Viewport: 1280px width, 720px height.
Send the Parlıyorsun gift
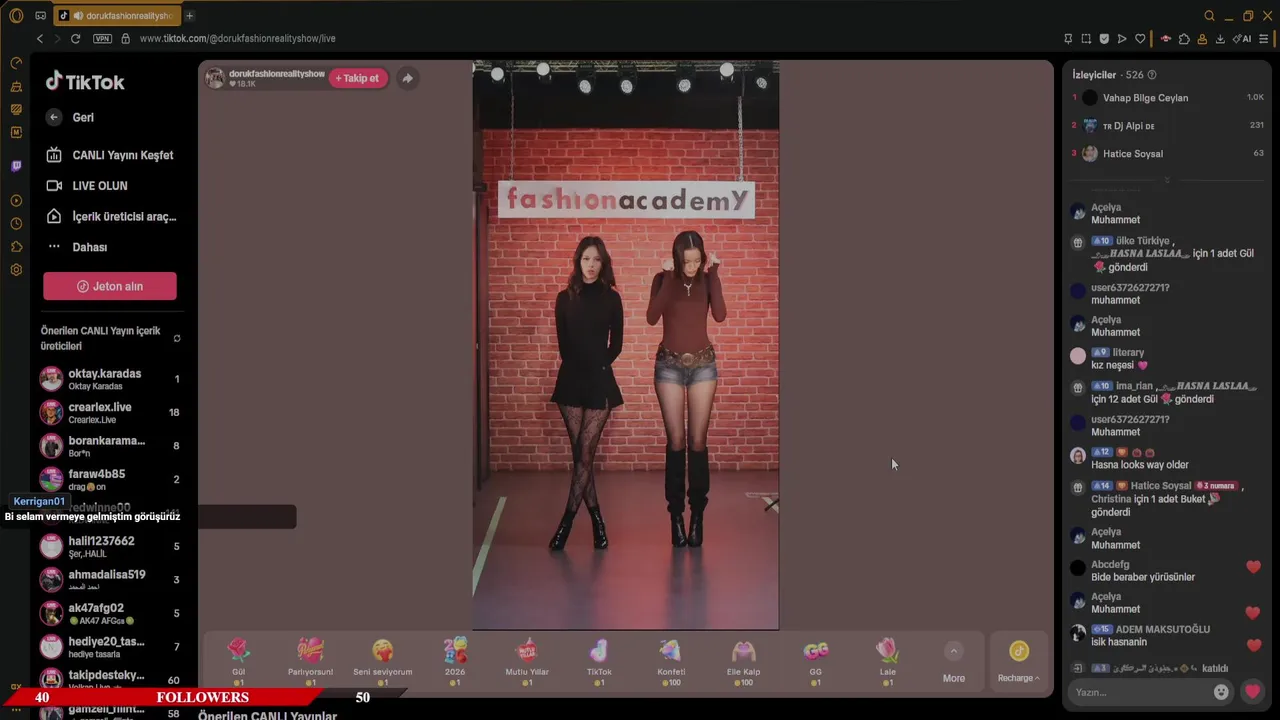[310, 661]
